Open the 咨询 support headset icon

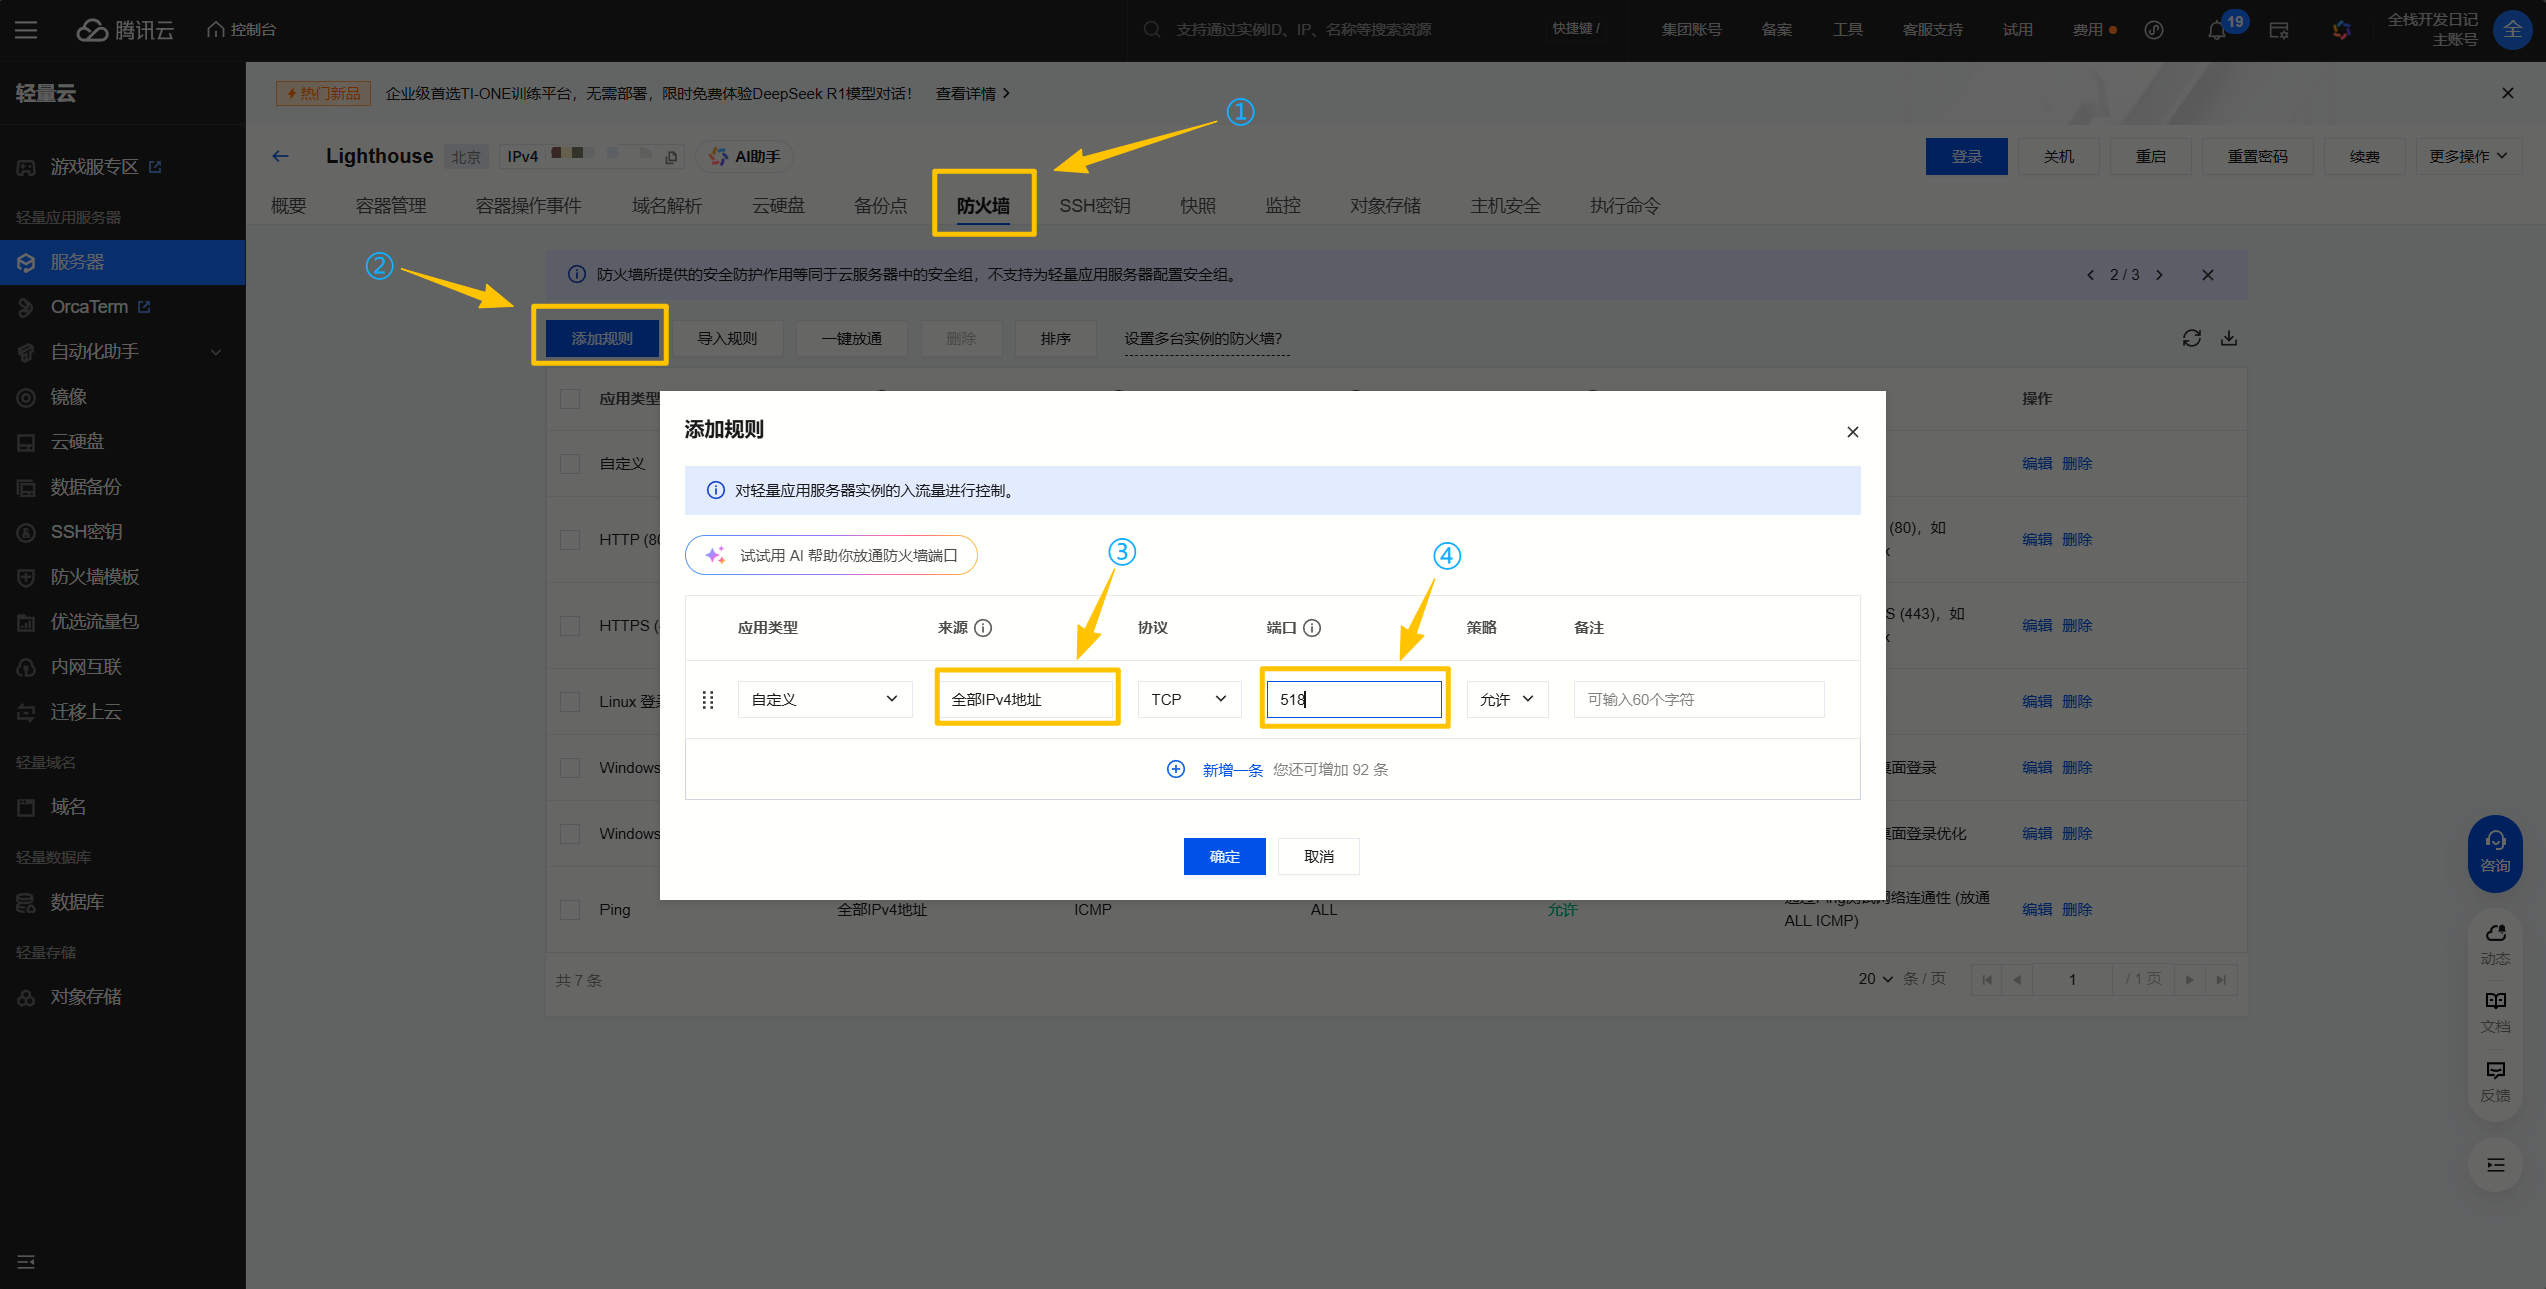[2495, 841]
